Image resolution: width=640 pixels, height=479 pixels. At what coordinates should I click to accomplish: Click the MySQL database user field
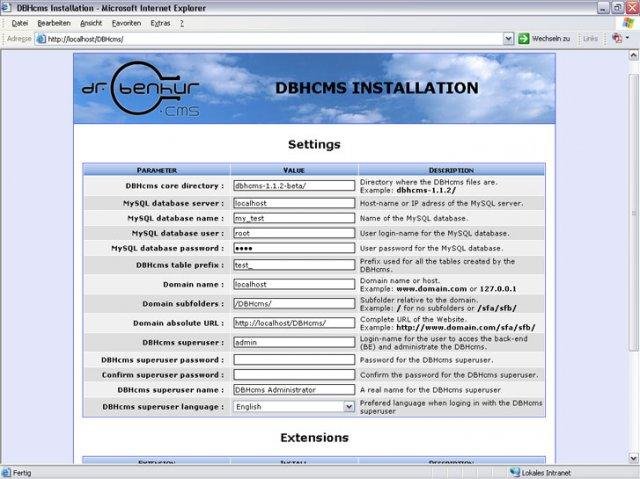click(x=294, y=233)
